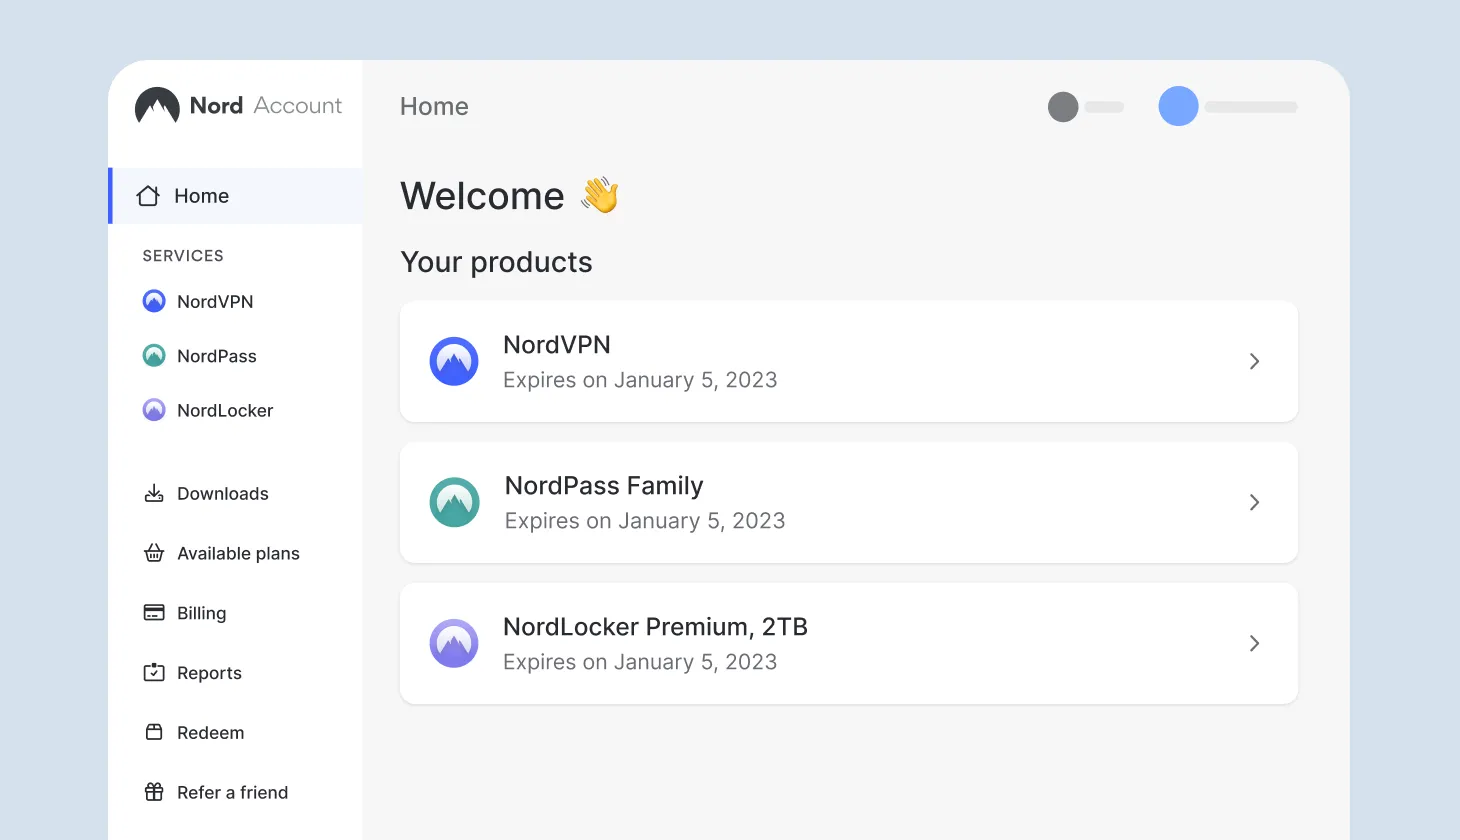Click the Reports calendar icon
This screenshot has height=840, width=1460.
point(154,673)
